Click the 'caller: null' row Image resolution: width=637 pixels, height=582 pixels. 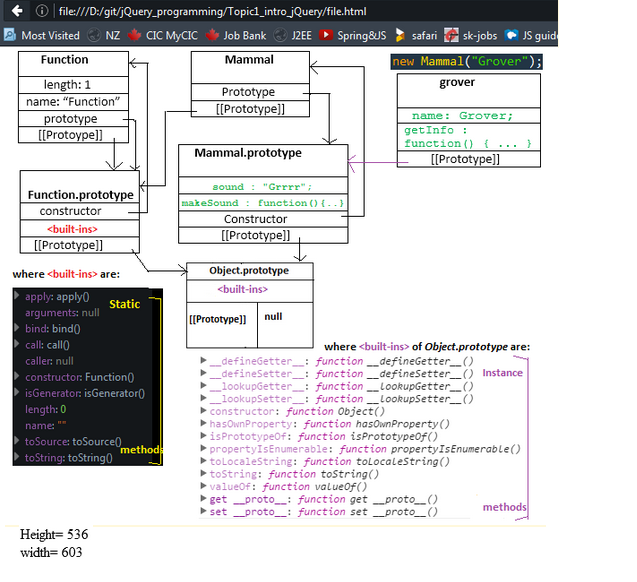coord(49,361)
